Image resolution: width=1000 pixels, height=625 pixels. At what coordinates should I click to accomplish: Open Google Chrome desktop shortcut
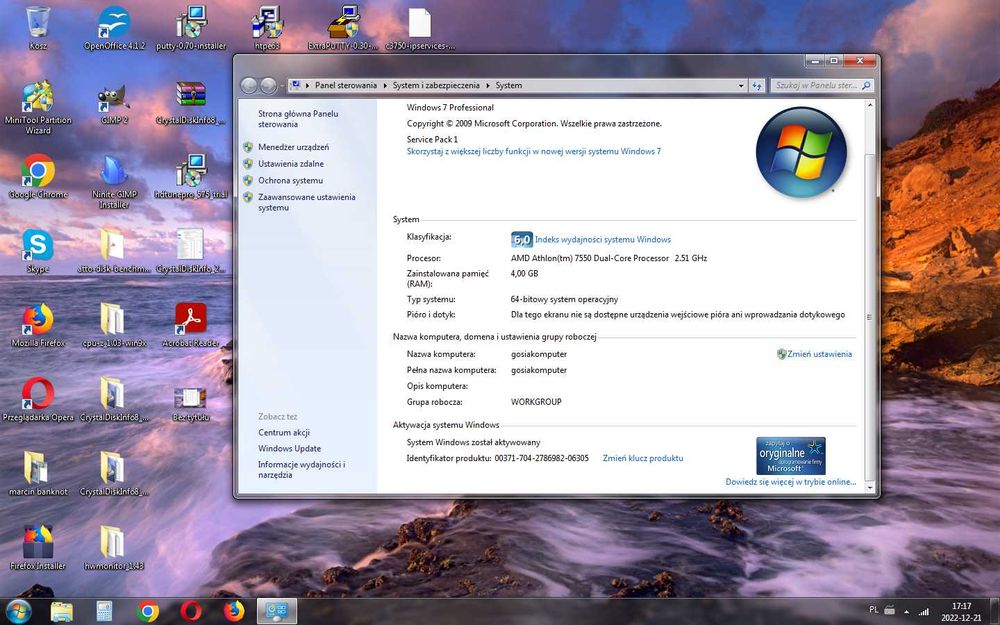tap(38, 173)
